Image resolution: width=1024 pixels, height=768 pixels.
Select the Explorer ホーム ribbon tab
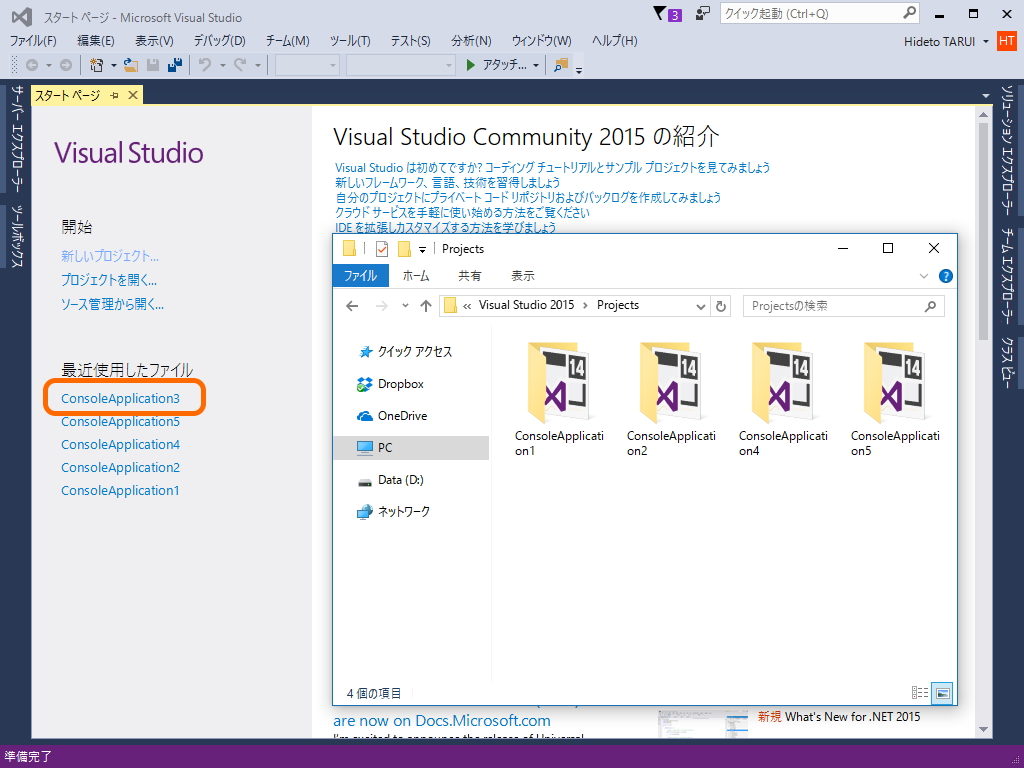(x=416, y=276)
